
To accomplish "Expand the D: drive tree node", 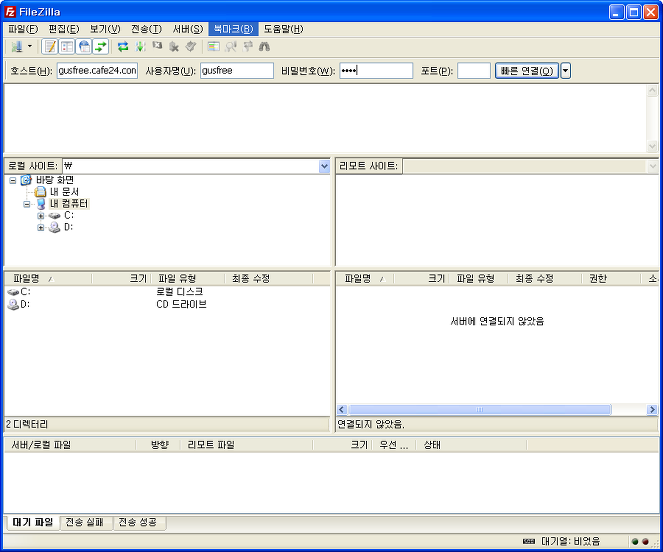I will (x=41, y=228).
